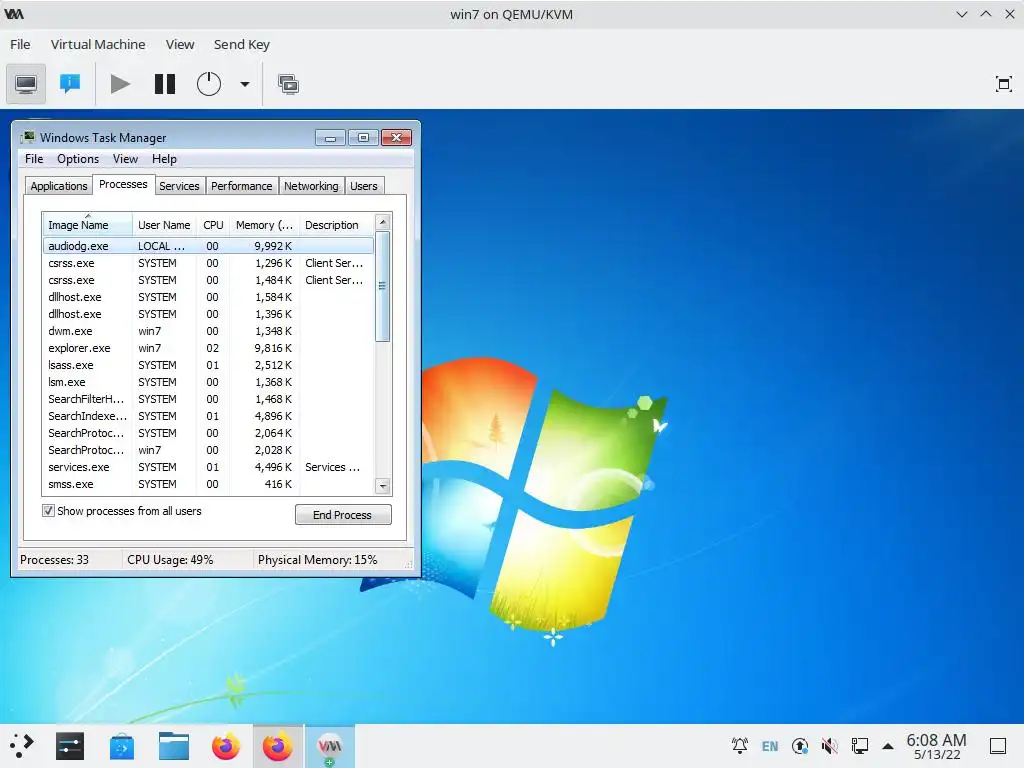The height and width of the screenshot is (768, 1024).
Task: Switch to the Applications tab
Action: point(59,186)
